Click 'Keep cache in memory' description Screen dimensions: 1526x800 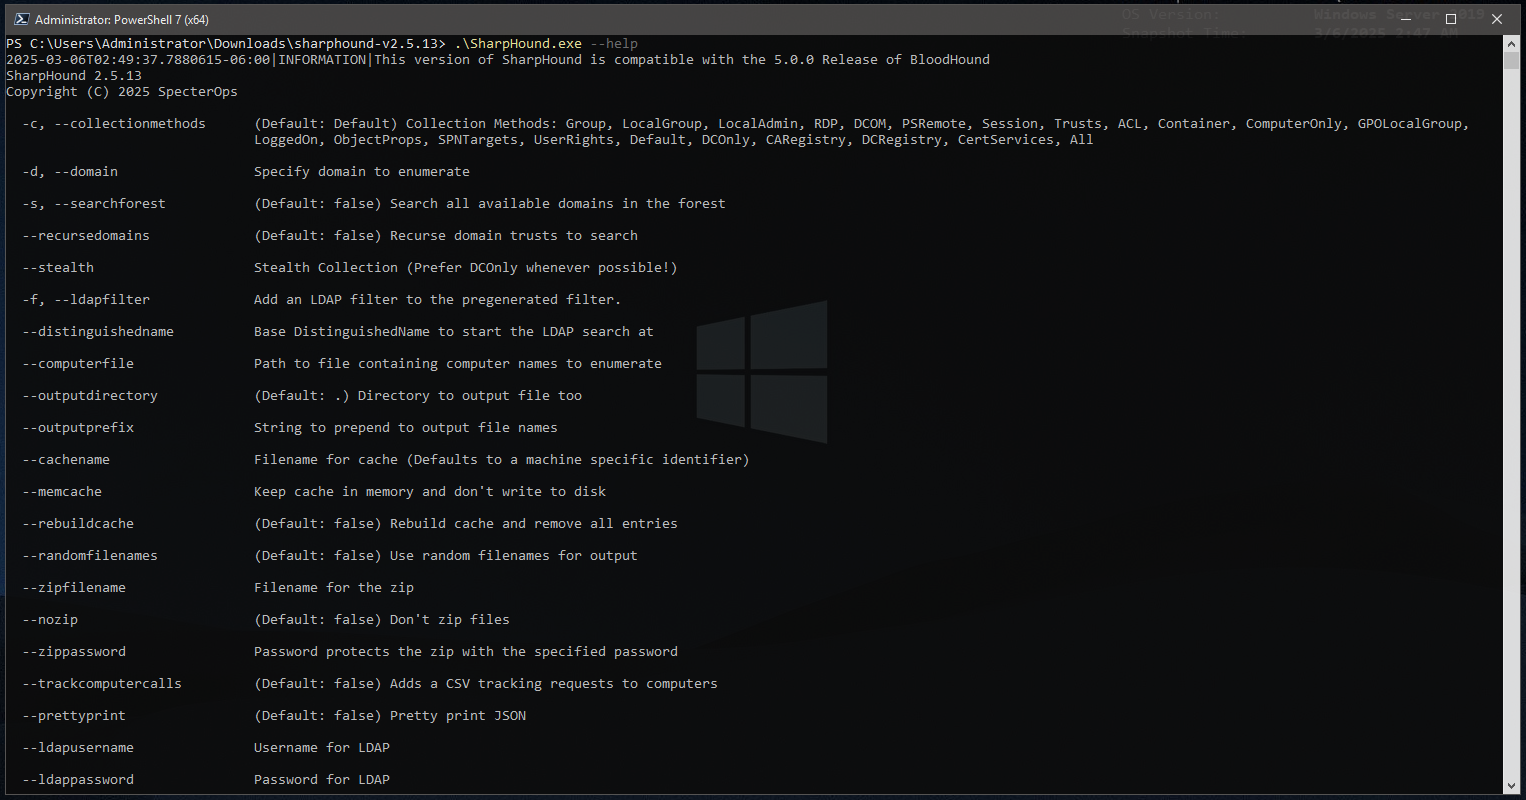pos(430,492)
